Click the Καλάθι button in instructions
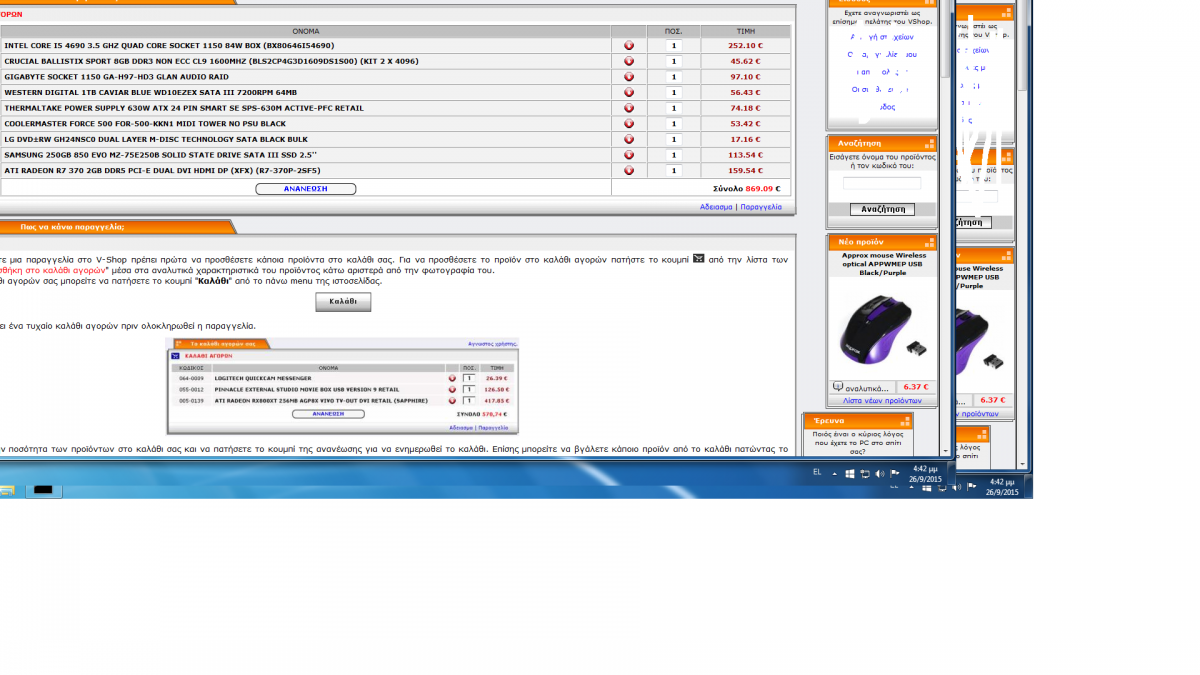 point(343,301)
